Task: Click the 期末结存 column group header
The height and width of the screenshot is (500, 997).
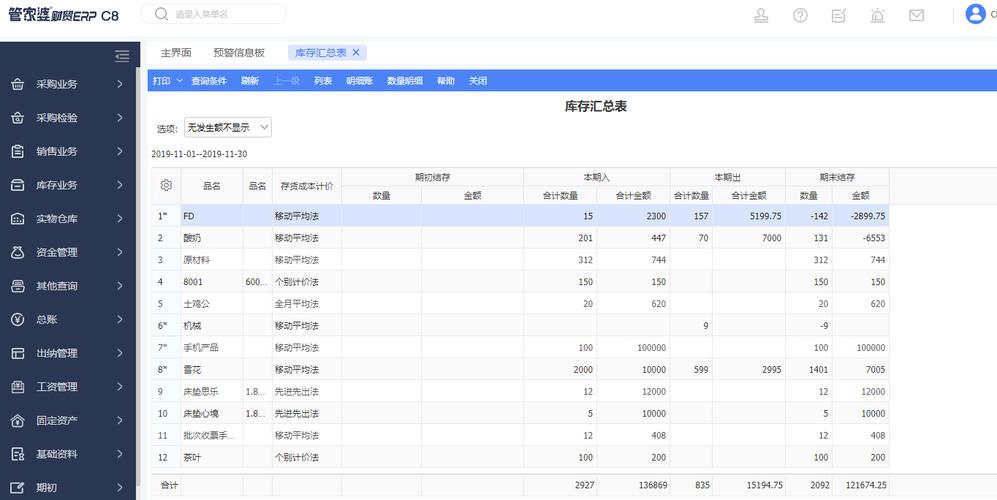Action: click(x=837, y=177)
